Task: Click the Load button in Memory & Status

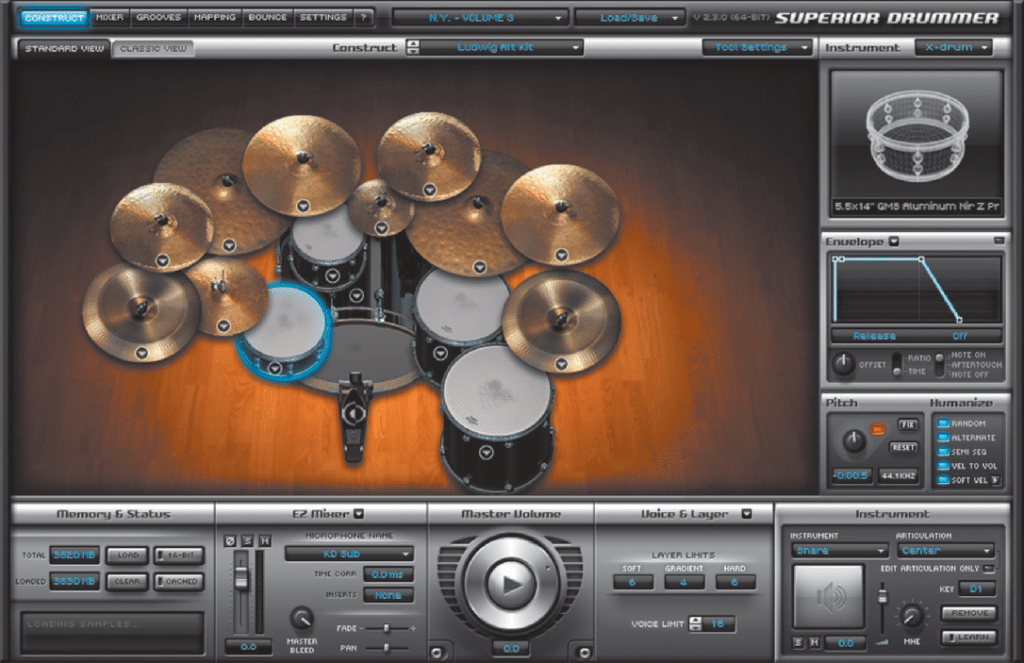Action: [127, 555]
